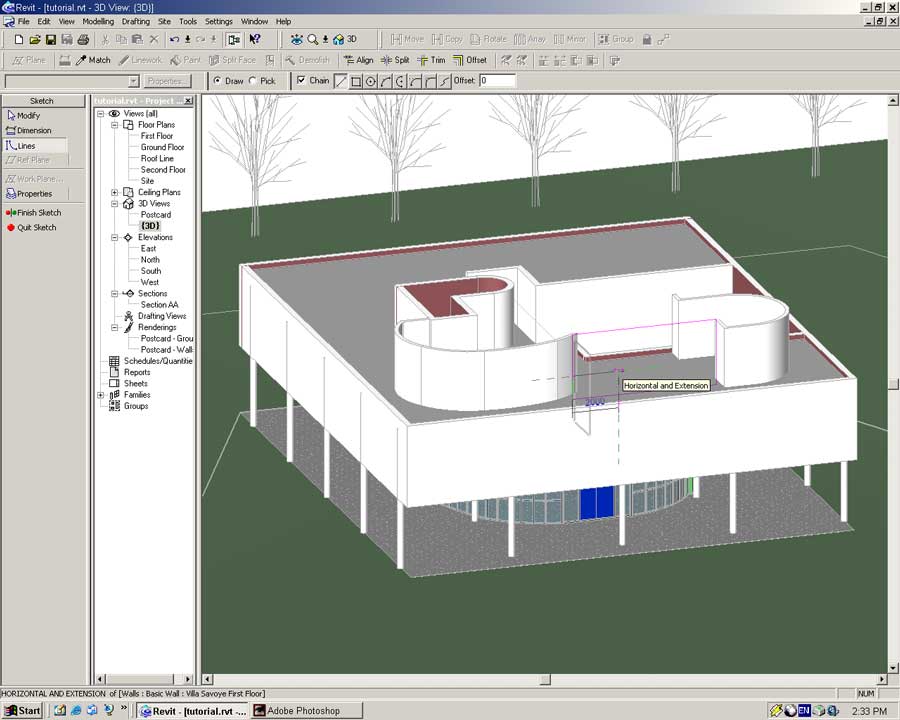Click the system tray clock 2:33 PM
The height and width of the screenshot is (720, 900).
point(869,711)
